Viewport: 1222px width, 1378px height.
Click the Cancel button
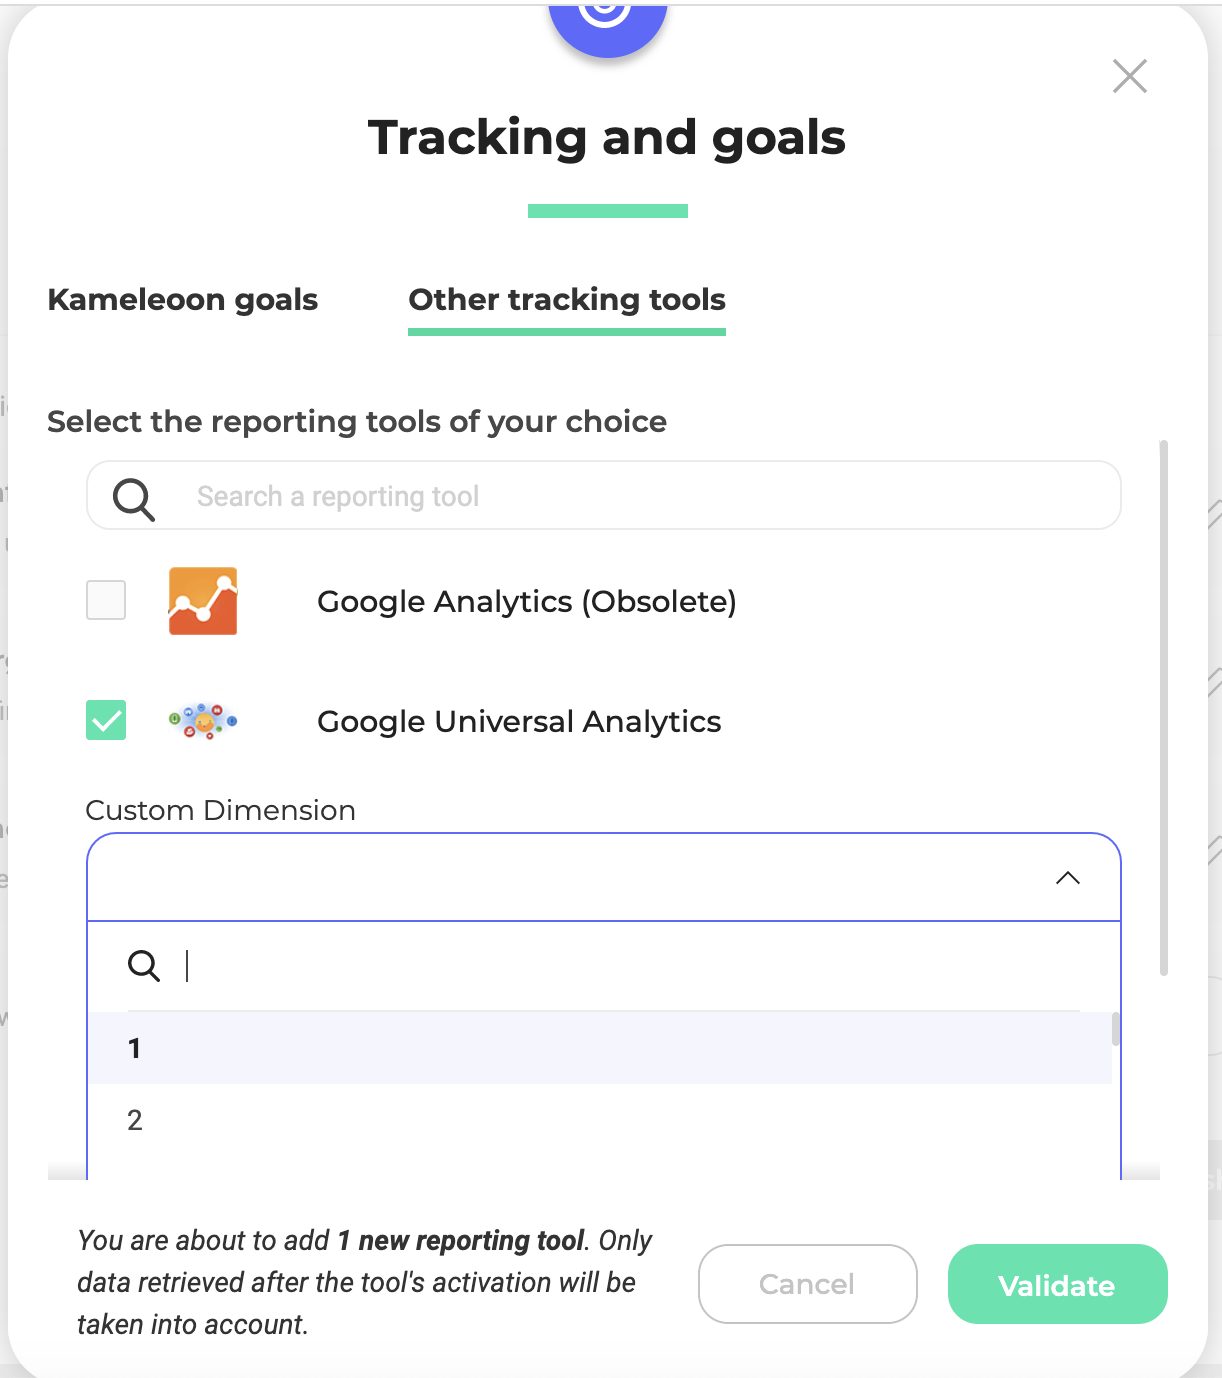click(807, 1284)
